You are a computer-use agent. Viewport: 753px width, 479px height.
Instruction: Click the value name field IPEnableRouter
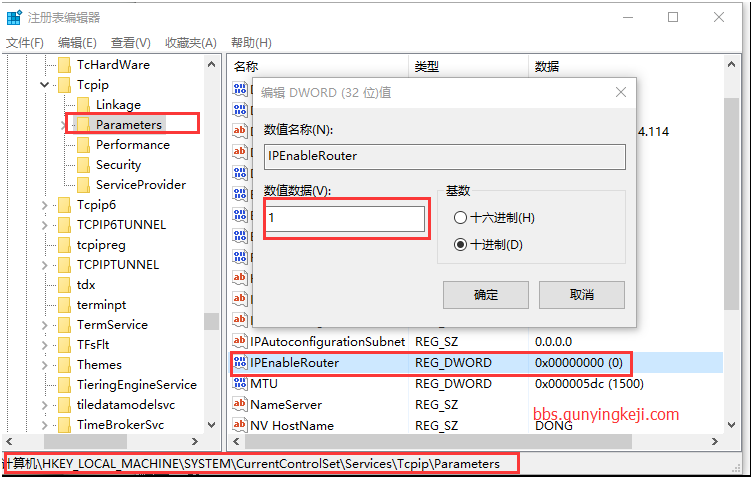445,156
